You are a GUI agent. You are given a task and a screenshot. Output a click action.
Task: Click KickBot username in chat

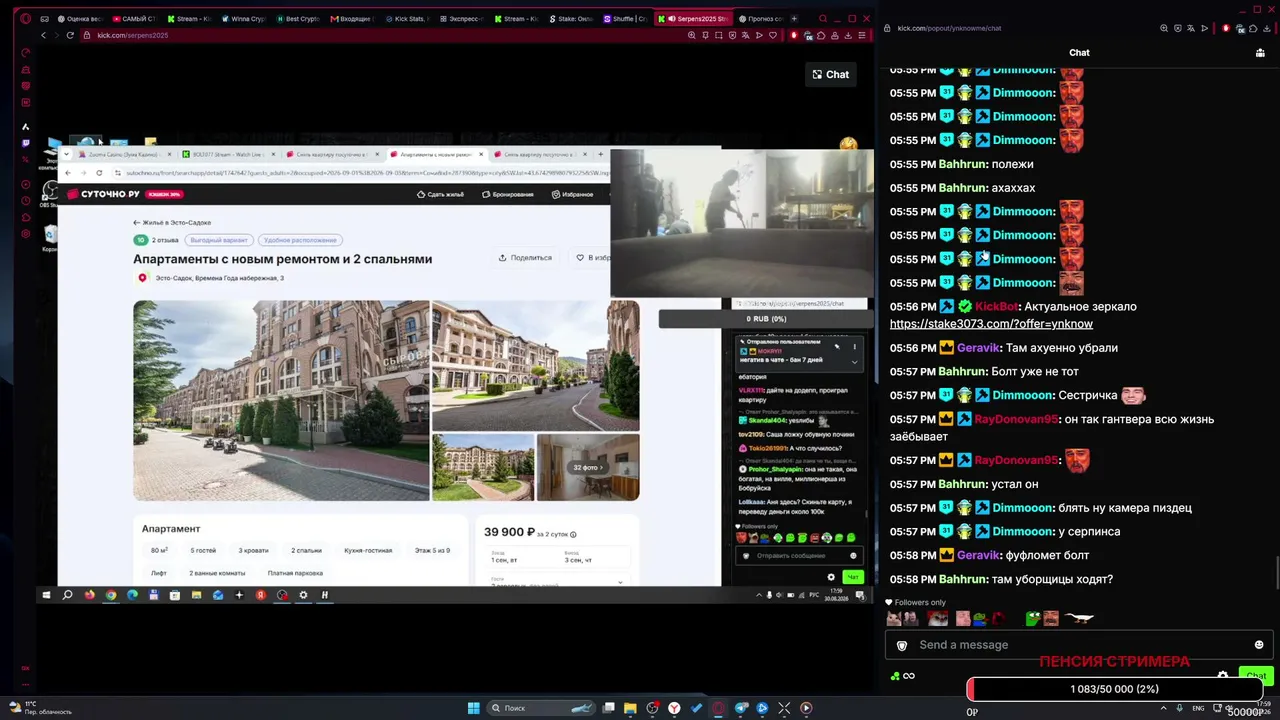tap(996, 307)
